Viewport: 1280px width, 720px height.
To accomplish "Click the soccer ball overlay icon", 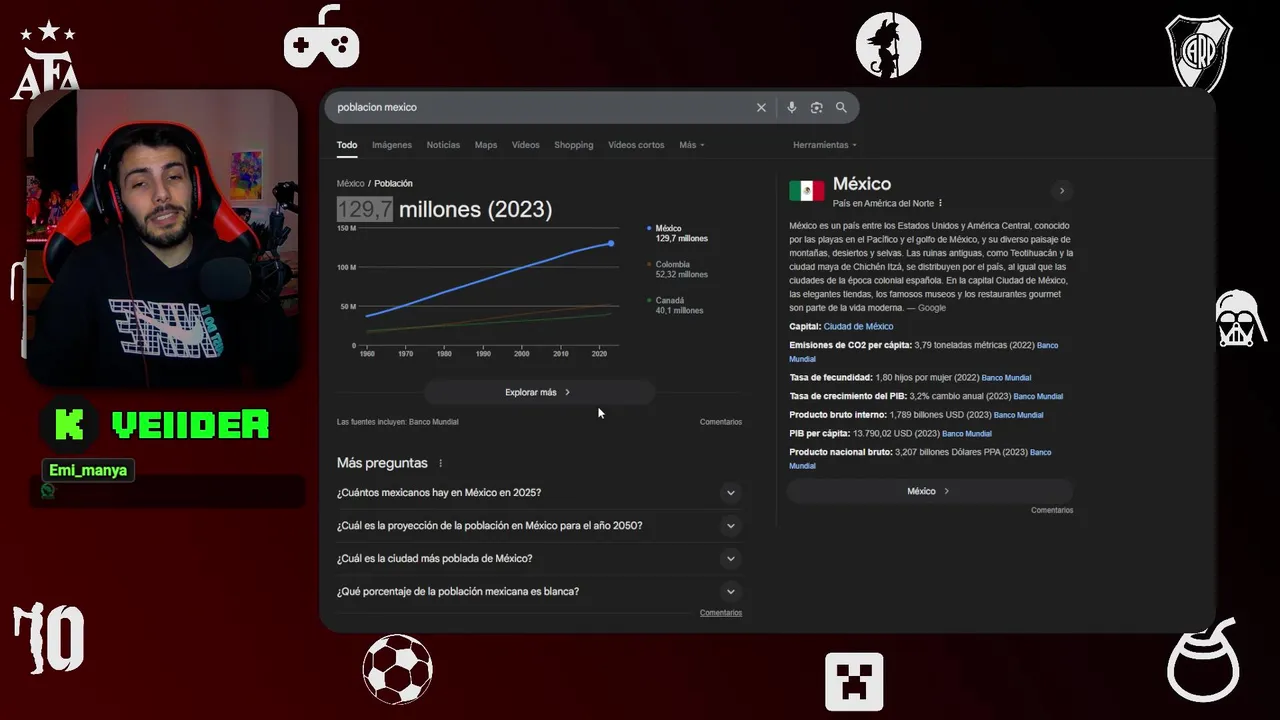I will (x=397, y=669).
